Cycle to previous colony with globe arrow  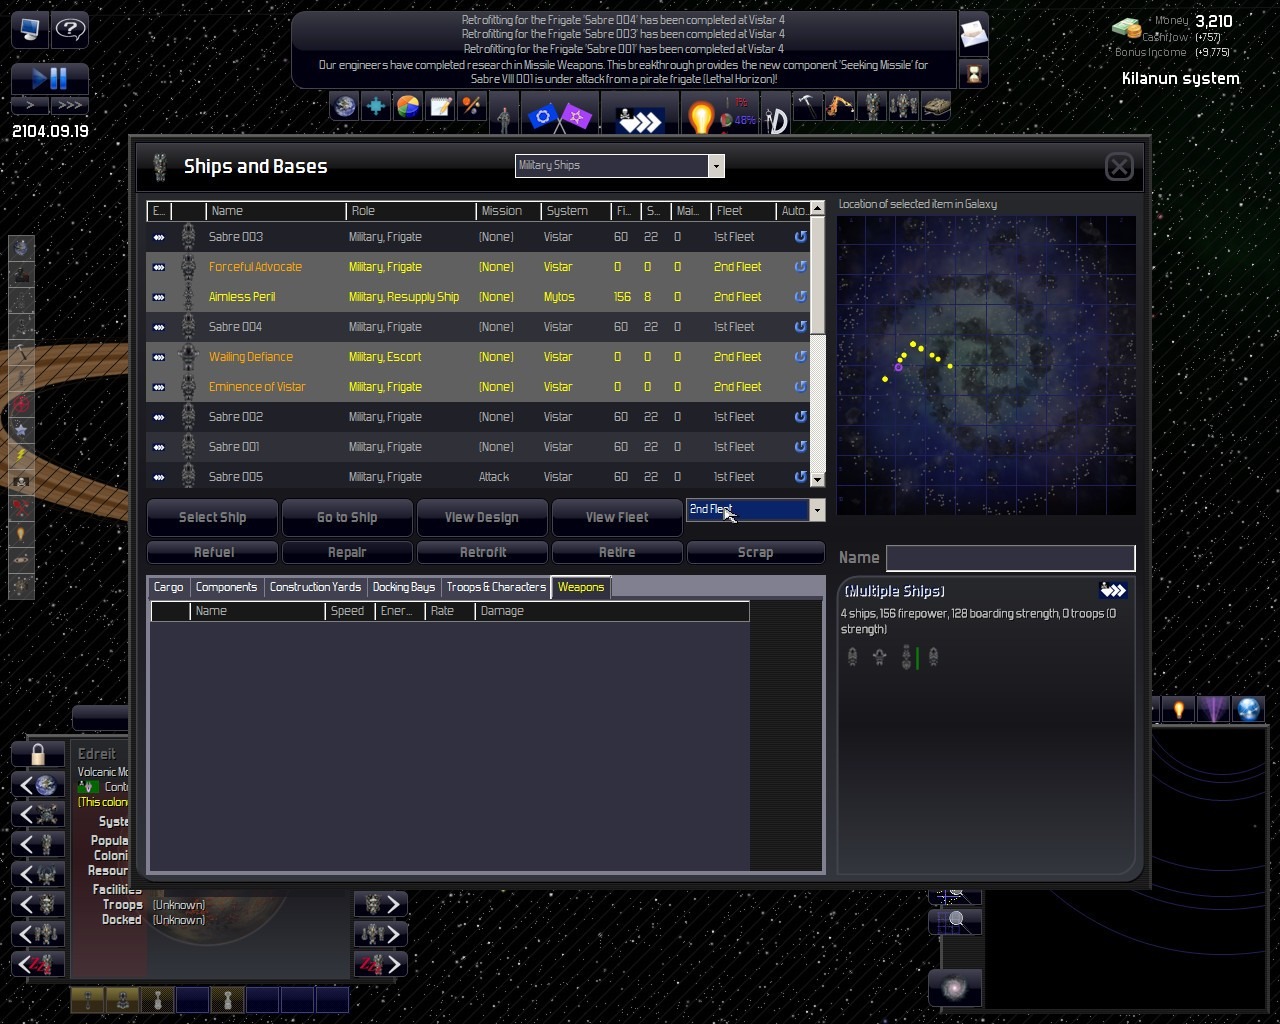click(38, 785)
